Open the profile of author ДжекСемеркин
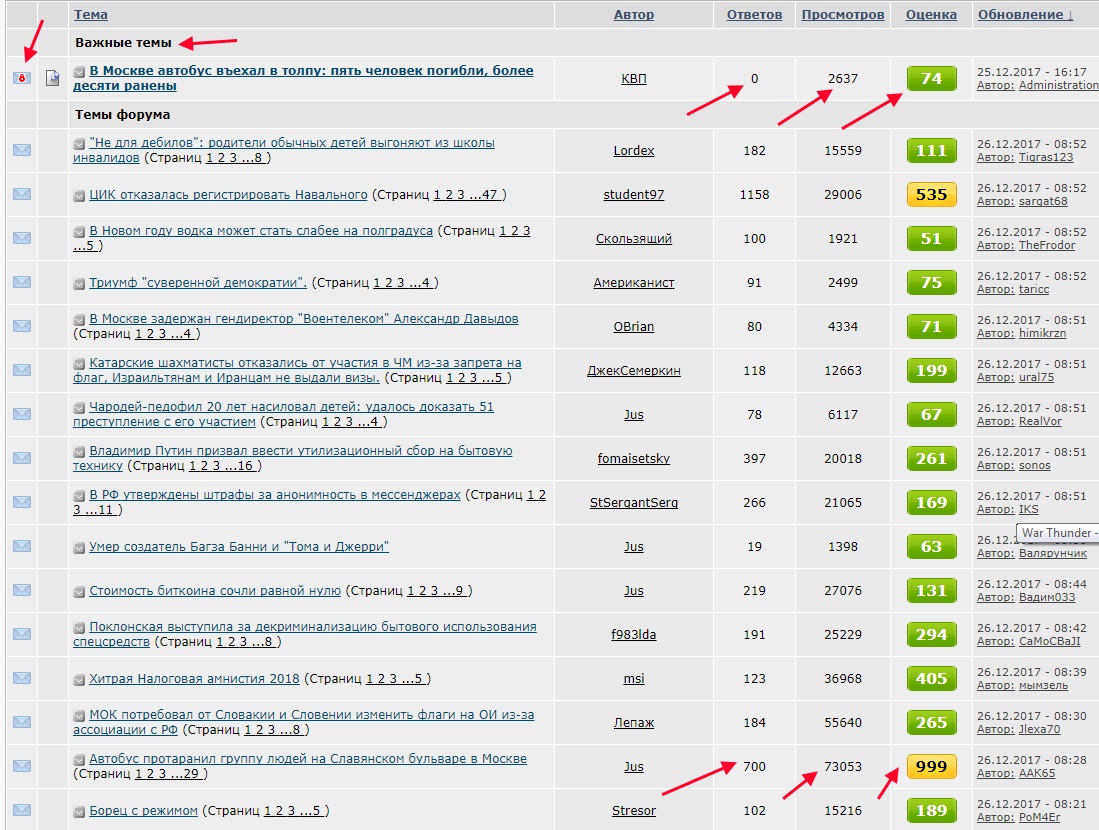Image resolution: width=1099 pixels, height=830 pixels. (634, 371)
